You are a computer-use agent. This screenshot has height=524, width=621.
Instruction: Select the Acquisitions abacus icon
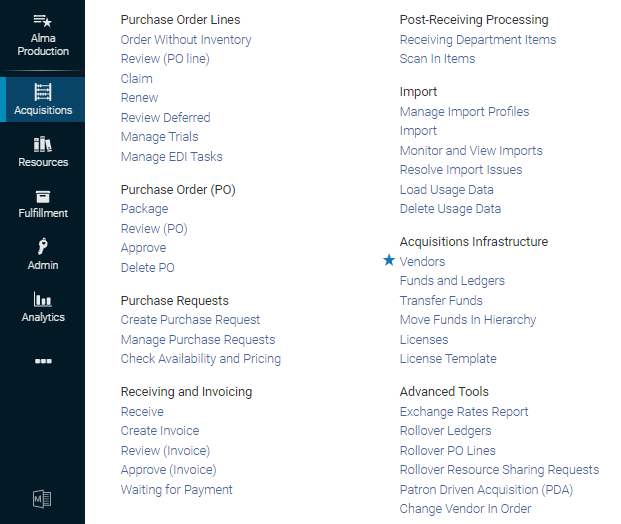pyautogui.click(x=43, y=92)
